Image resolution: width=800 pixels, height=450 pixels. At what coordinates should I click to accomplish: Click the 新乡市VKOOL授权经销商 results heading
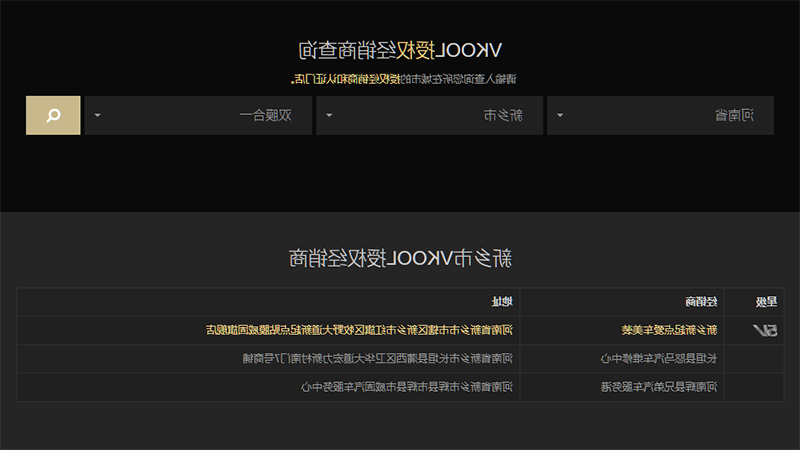[400, 259]
